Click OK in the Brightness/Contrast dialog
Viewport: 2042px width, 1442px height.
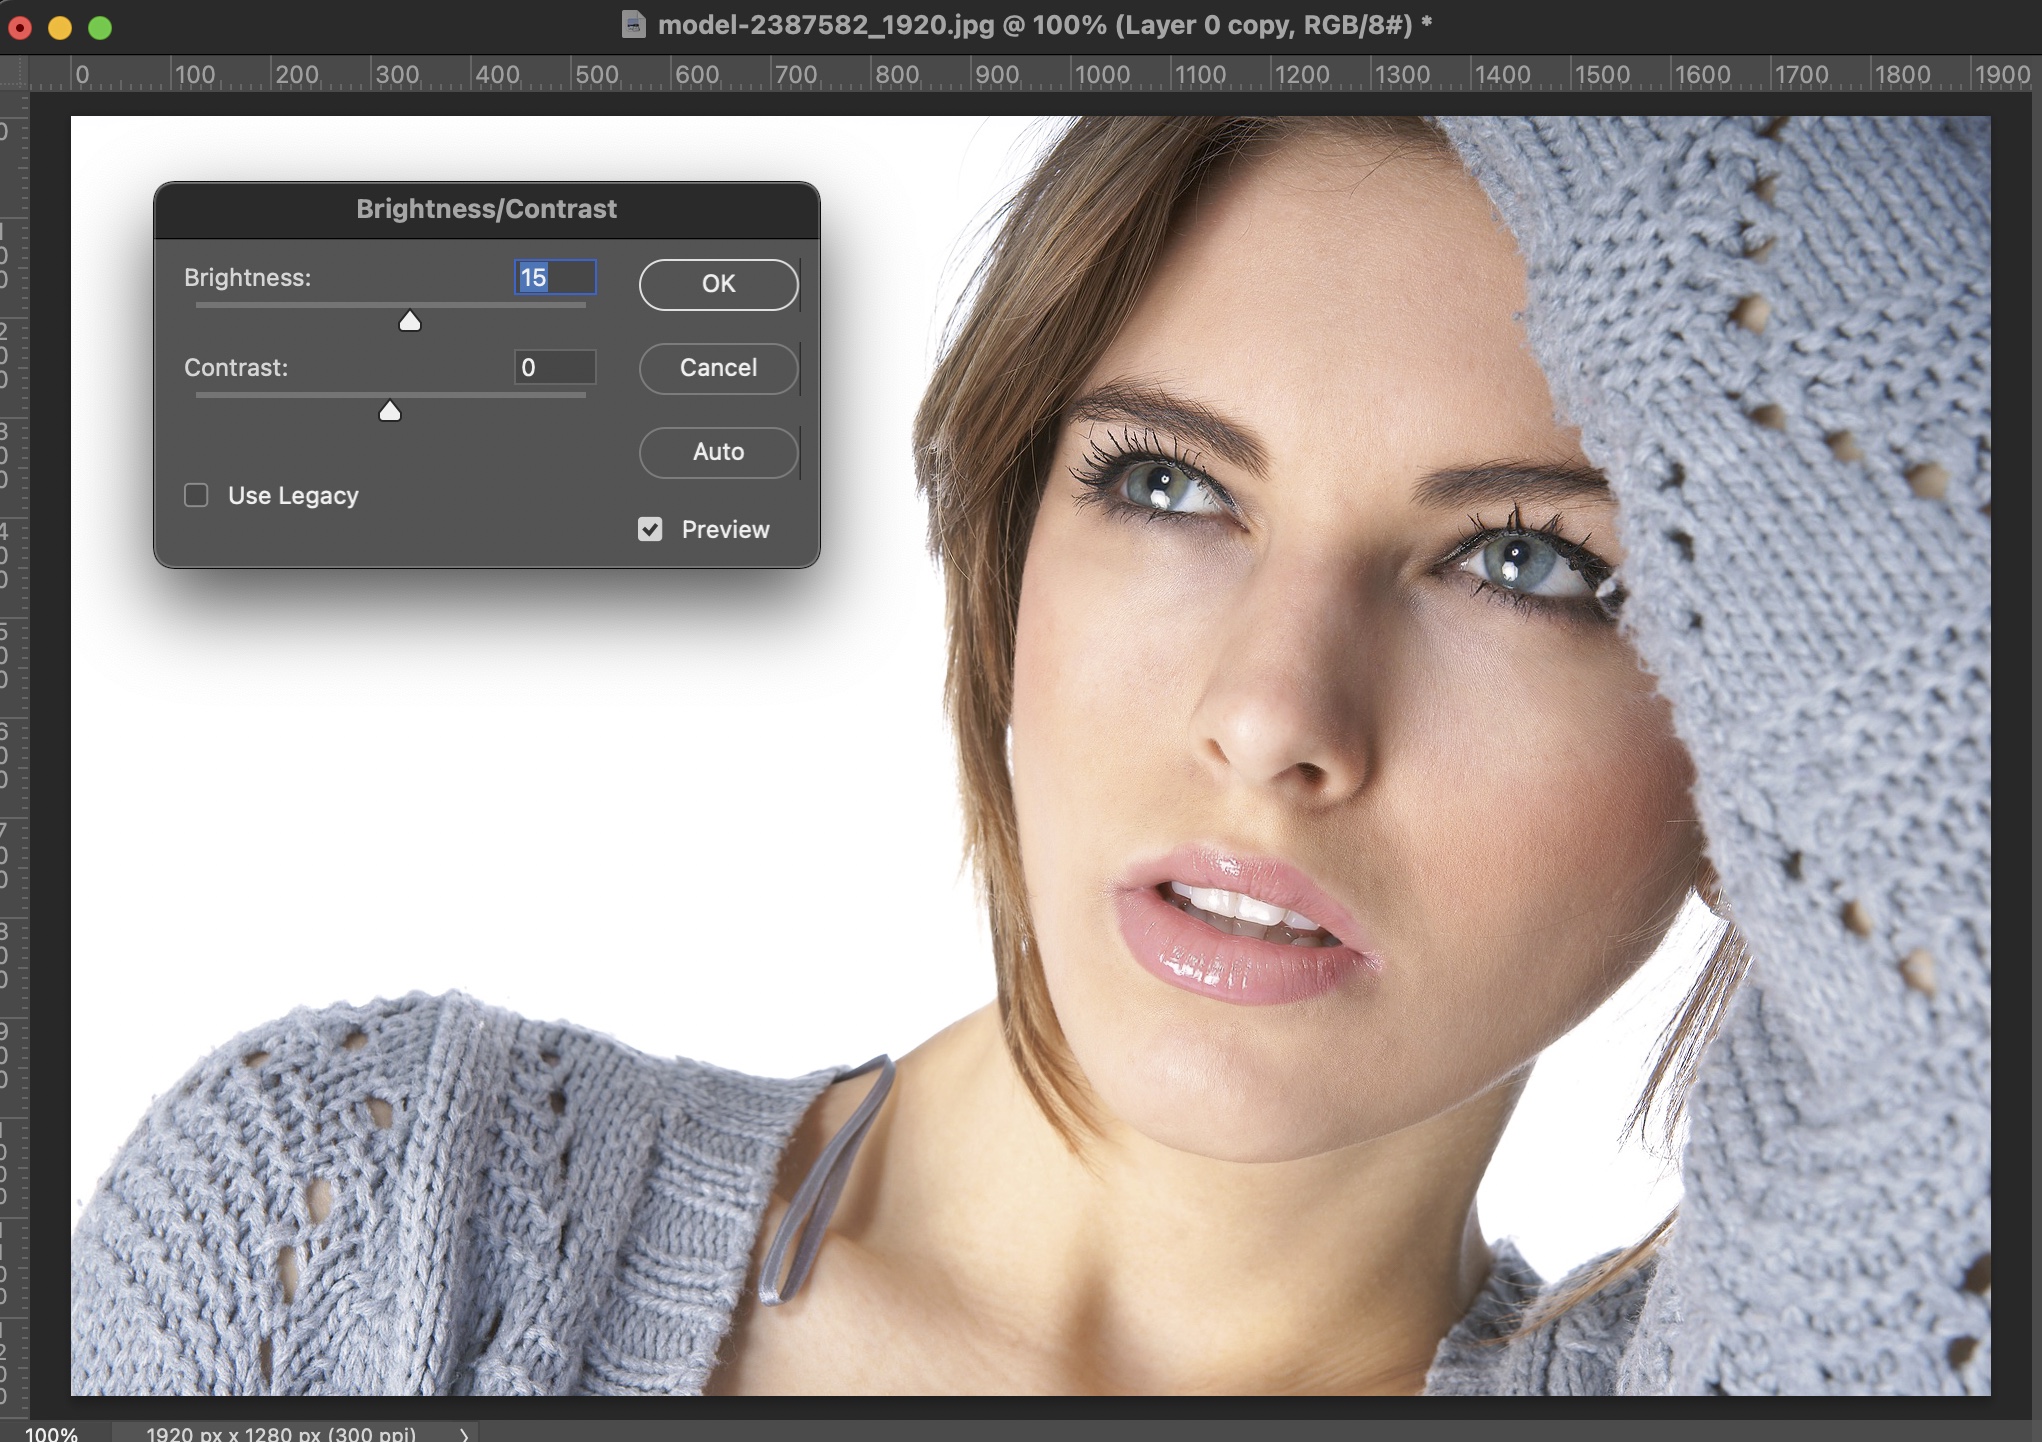[718, 284]
